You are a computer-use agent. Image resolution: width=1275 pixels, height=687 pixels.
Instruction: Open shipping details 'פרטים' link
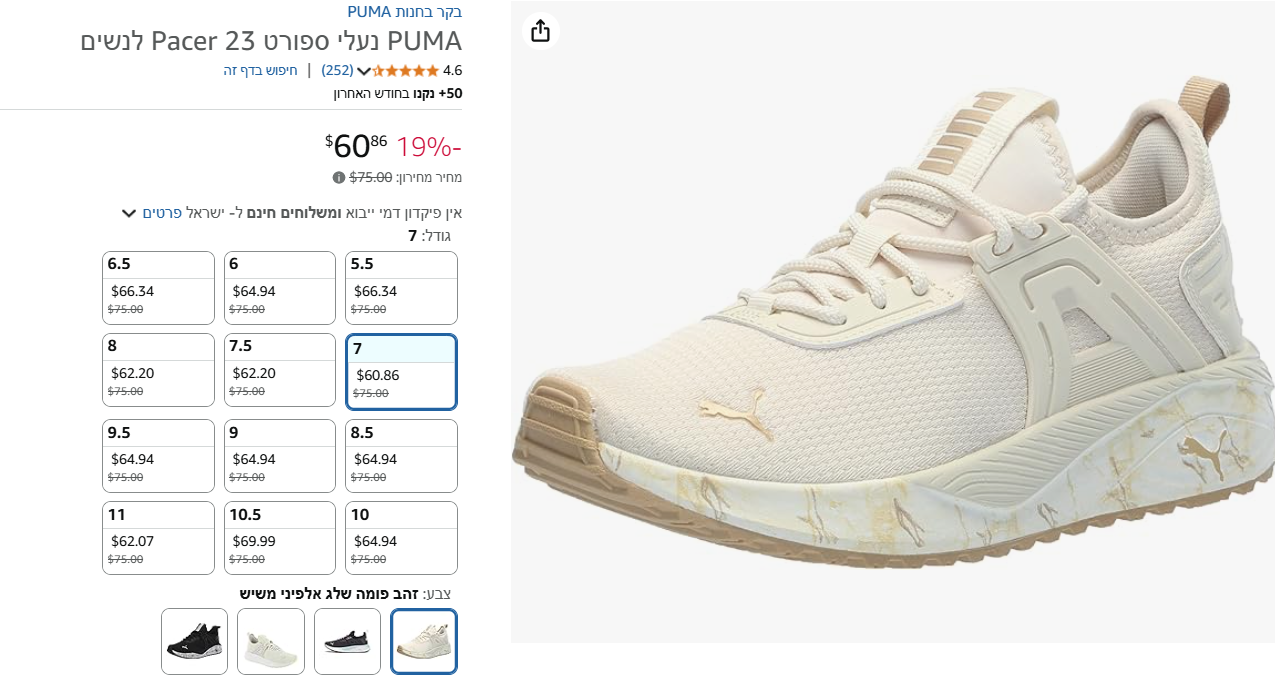tap(162, 213)
